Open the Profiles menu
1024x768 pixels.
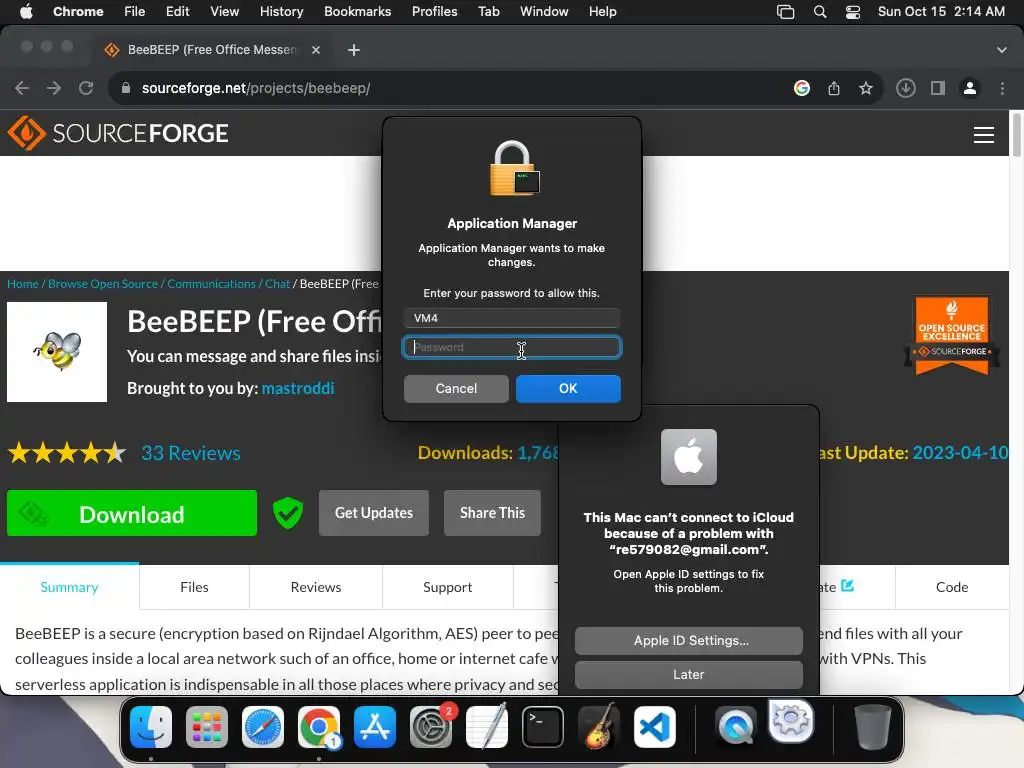(434, 11)
